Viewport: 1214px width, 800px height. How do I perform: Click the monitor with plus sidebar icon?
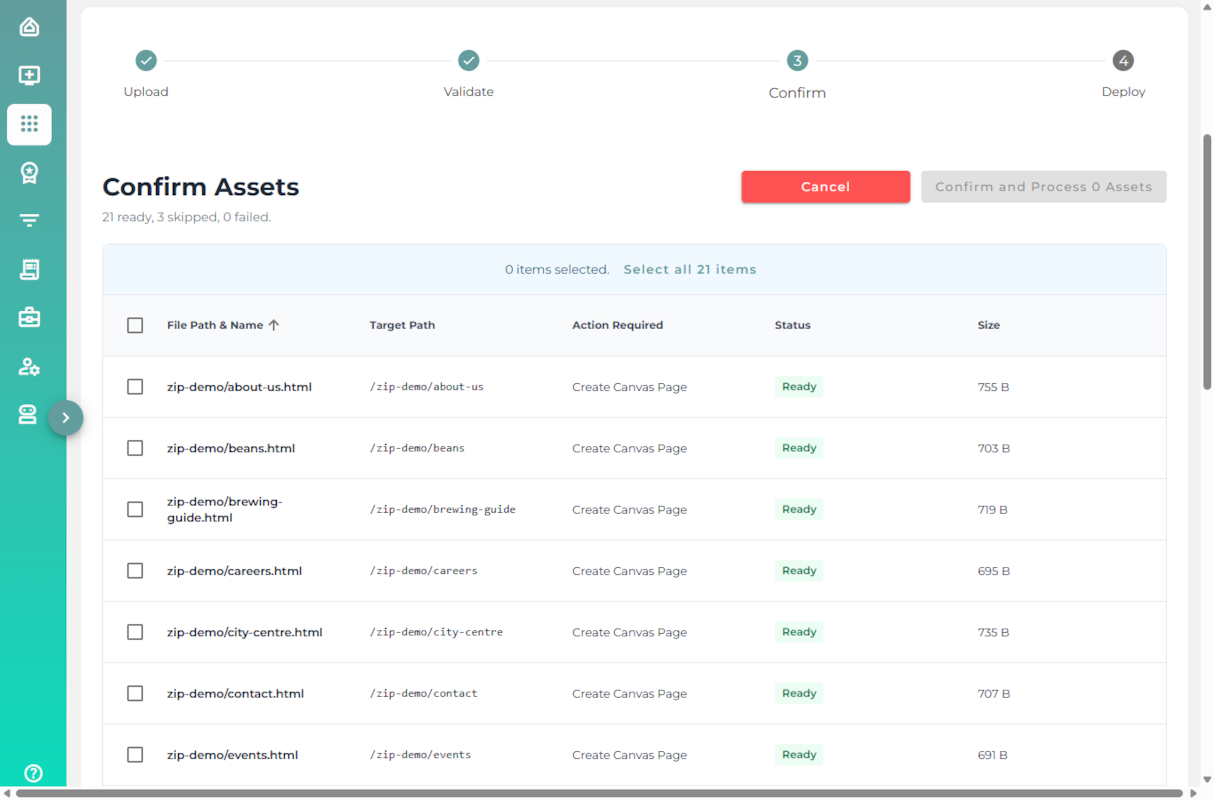coord(29,75)
